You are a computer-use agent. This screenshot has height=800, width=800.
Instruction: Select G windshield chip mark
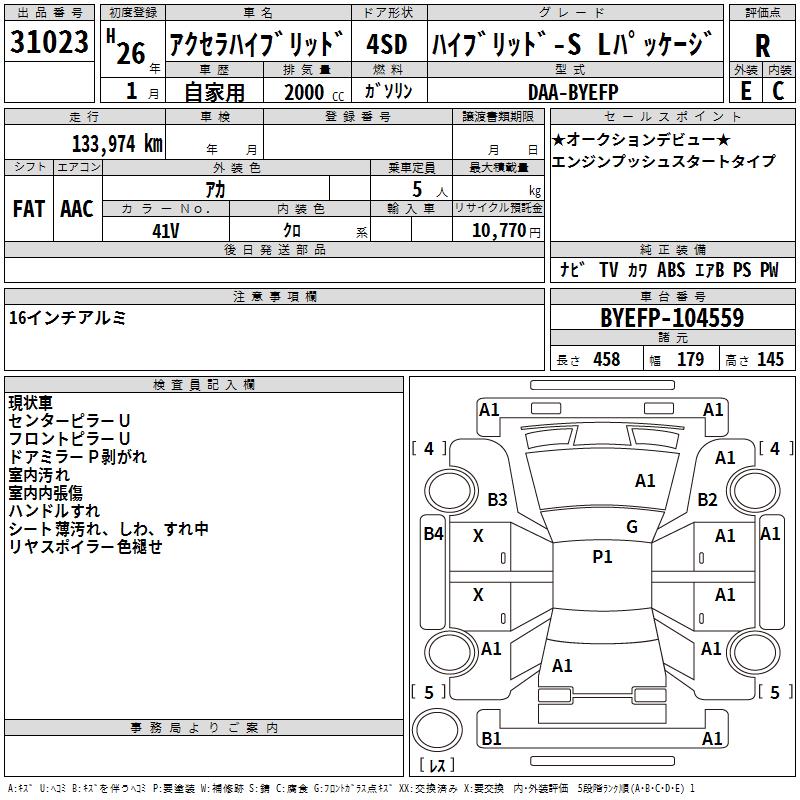(x=632, y=527)
